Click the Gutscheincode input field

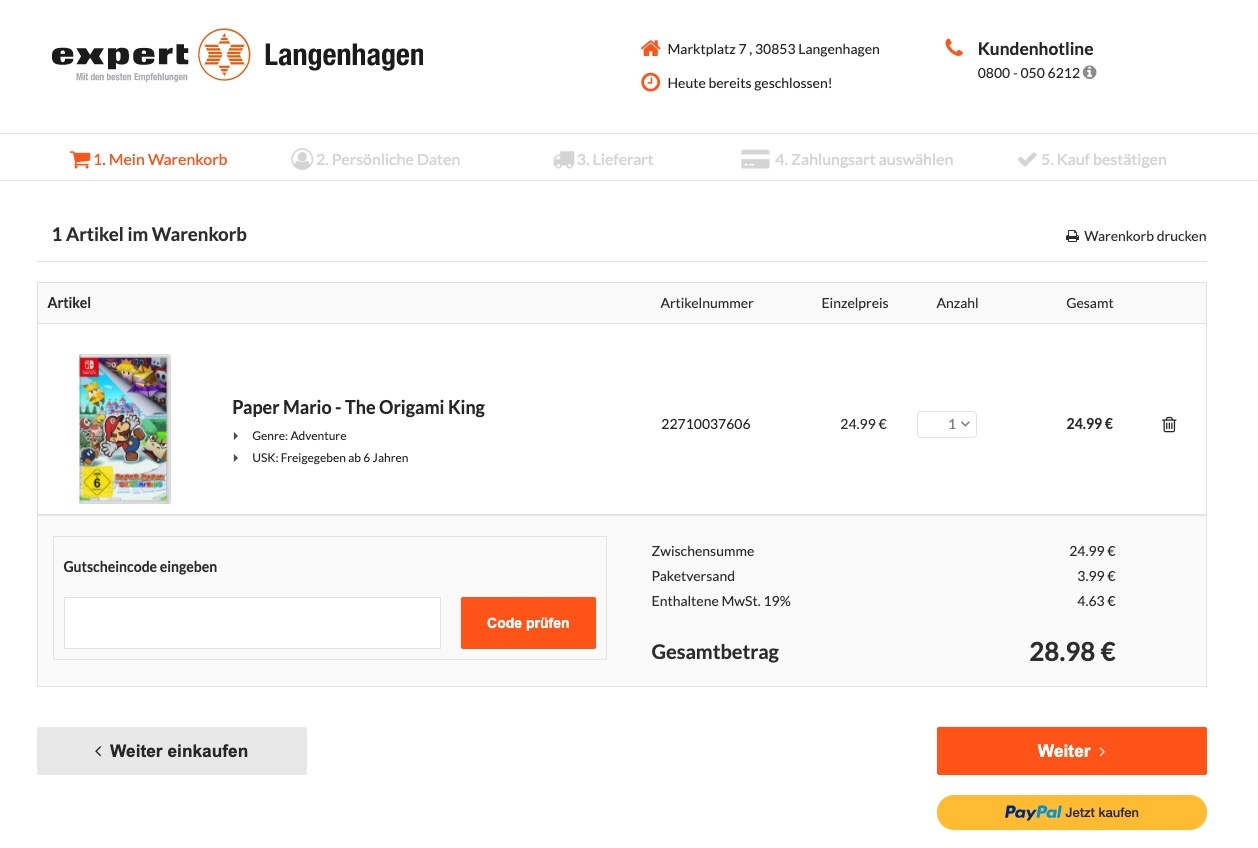click(x=252, y=623)
